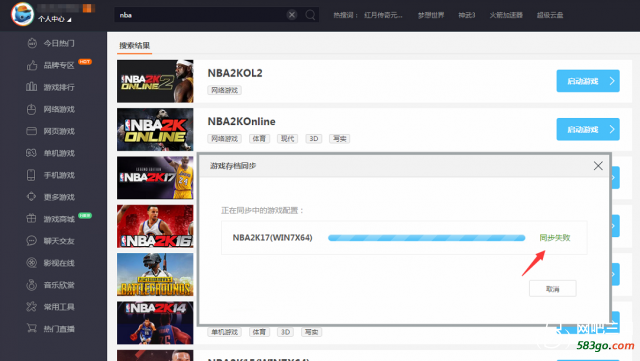Screen dimensions: 640x361
Task: Expand the 个人中心 dropdown
Action: (x=55, y=19)
